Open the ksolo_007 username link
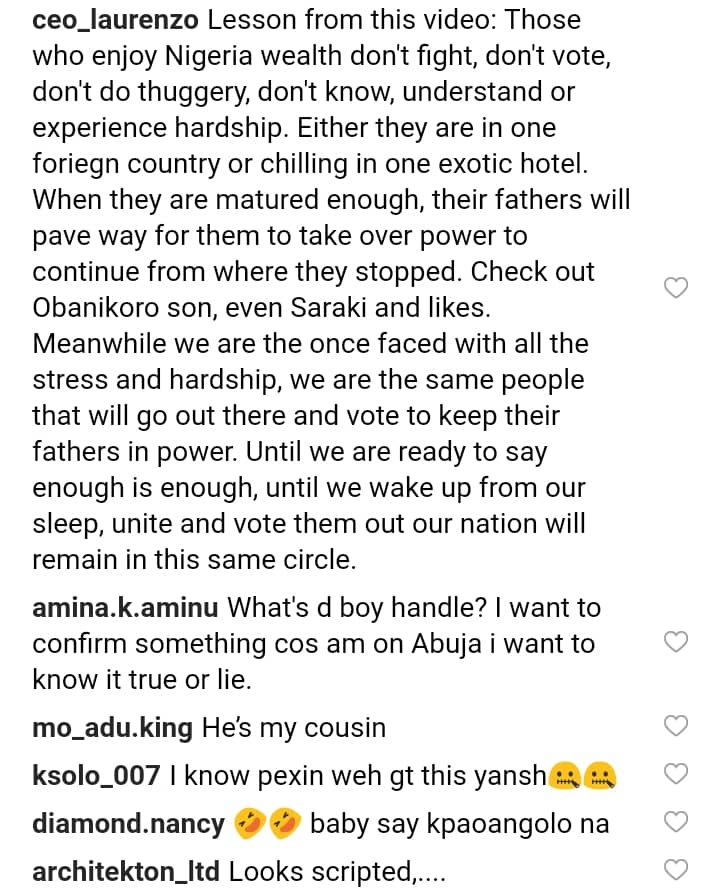This screenshot has width=720, height=895. (x=96, y=775)
